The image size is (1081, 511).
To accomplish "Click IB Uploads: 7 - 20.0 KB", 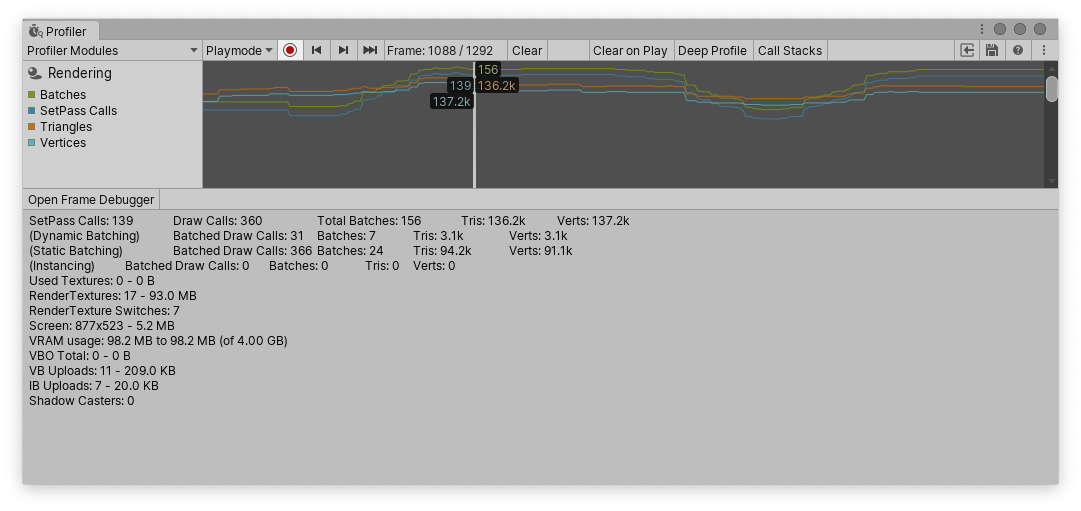I will tap(94, 385).
